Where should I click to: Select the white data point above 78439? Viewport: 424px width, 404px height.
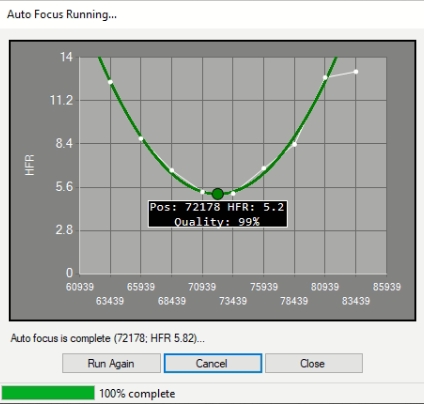point(295,144)
